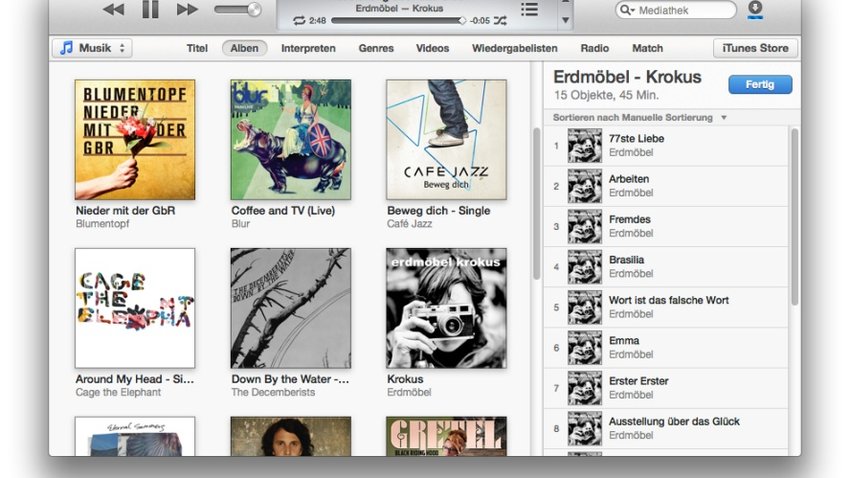Click the song progress bar
Viewport: 850px width, 478px height.
coord(398,21)
